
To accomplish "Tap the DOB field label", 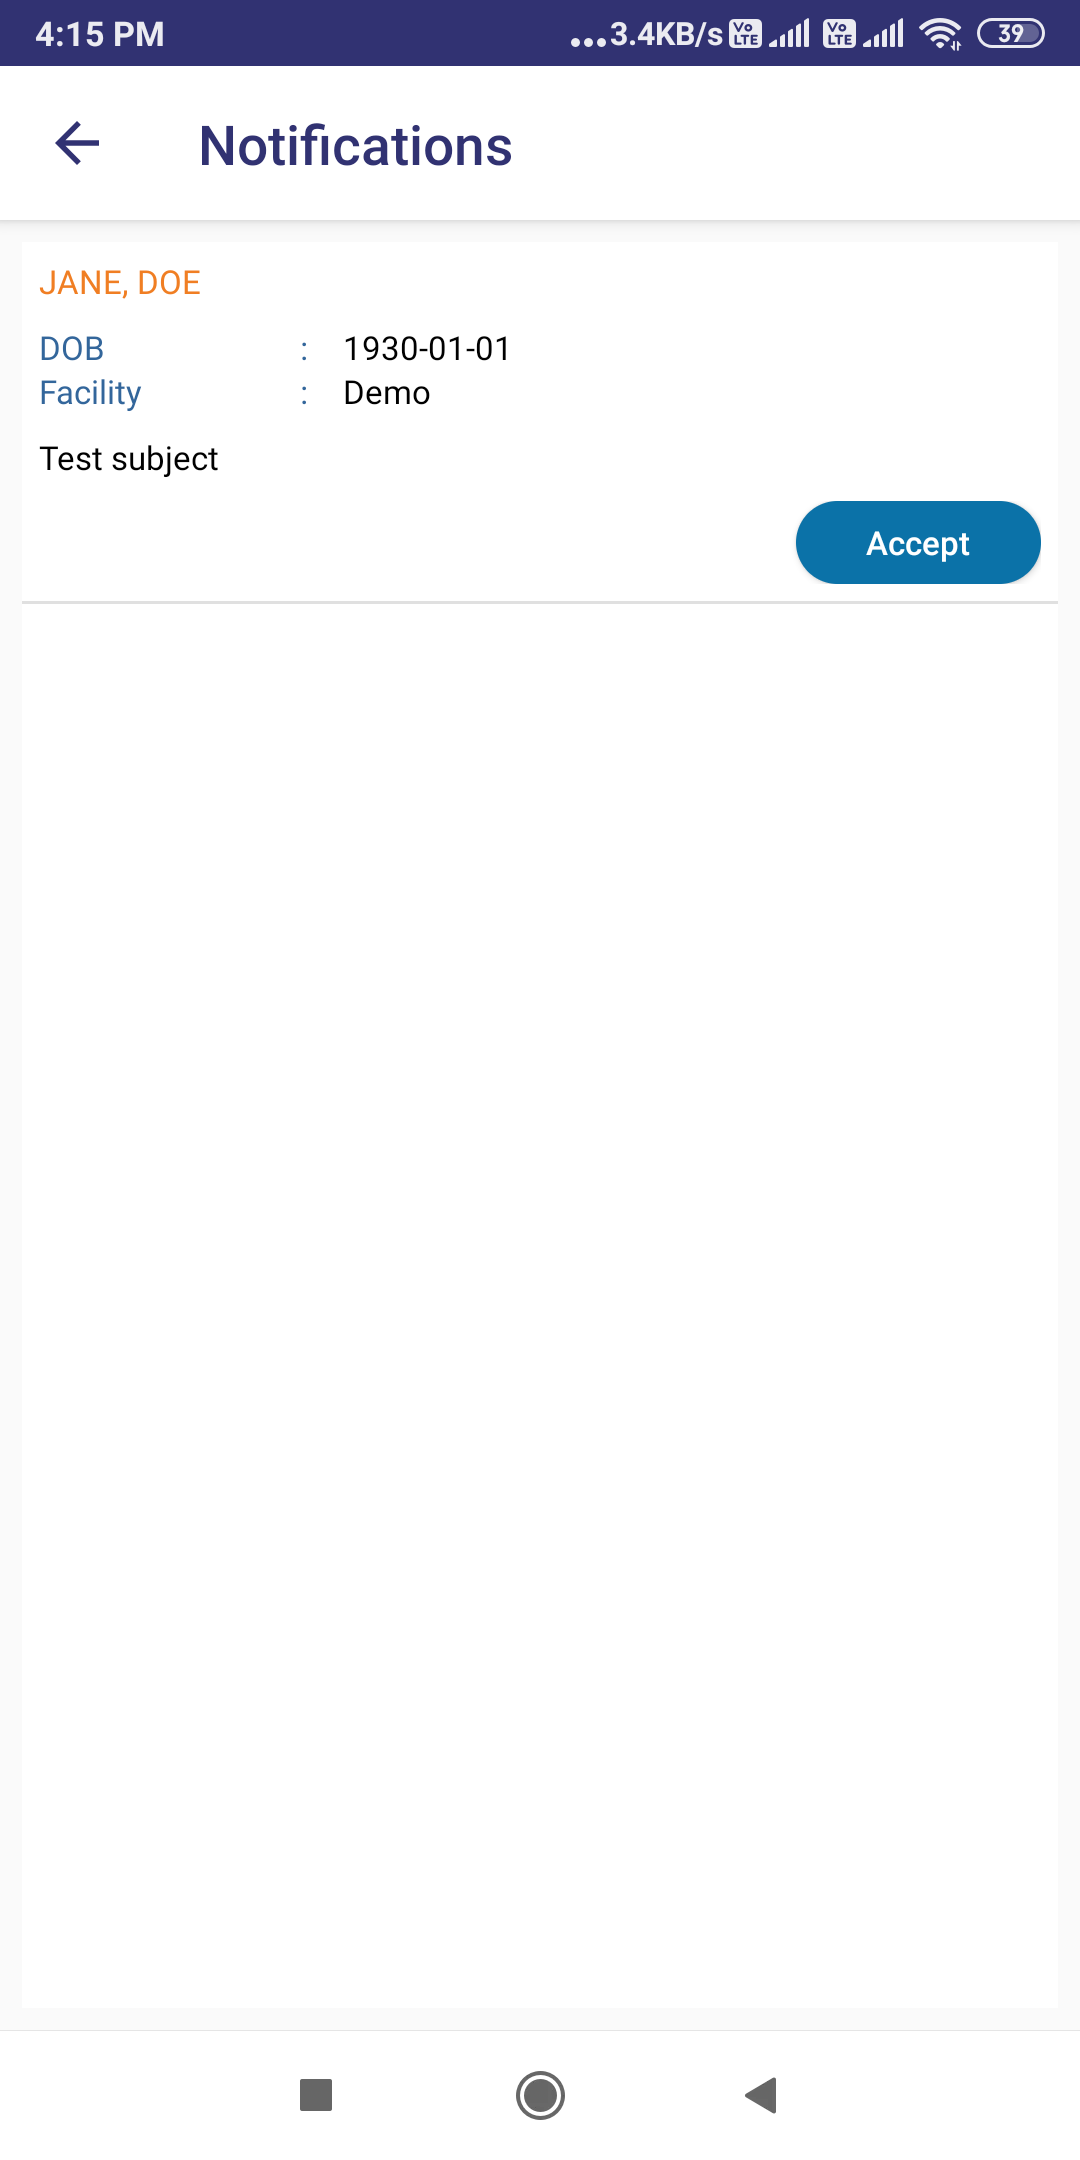I will pyautogui.click(x=72, y=349).
